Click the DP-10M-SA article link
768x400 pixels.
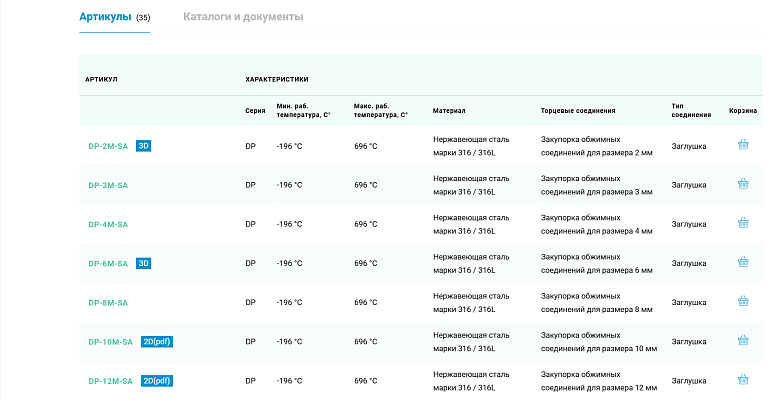(x=110, y=342)
